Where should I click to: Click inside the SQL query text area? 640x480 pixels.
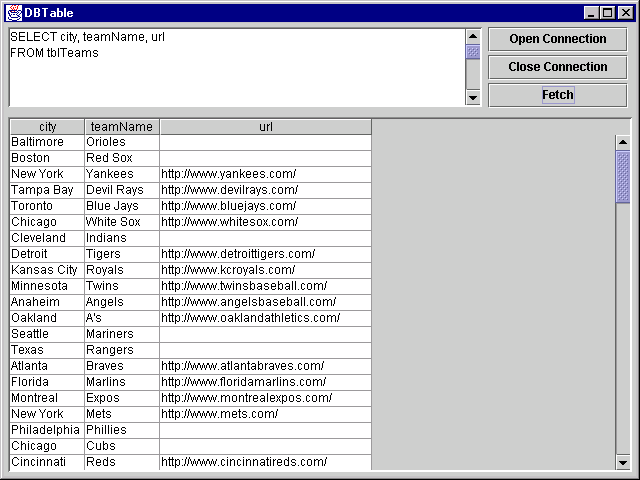[x=237, y=67]
